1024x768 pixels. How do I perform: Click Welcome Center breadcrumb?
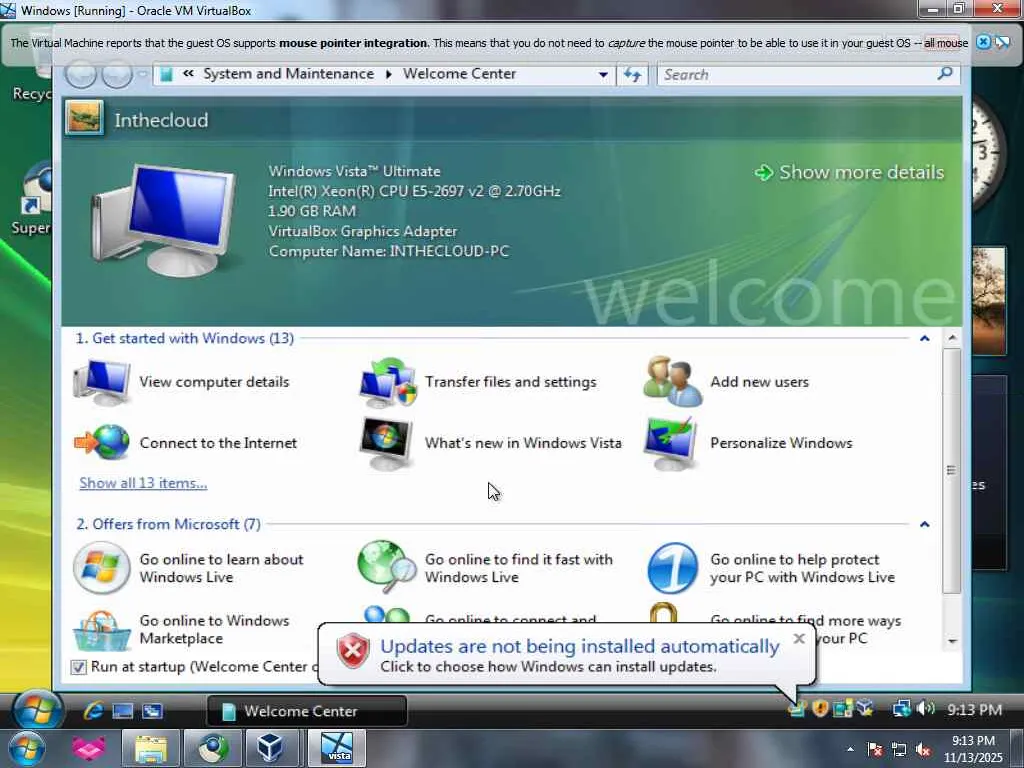(459, 74)
